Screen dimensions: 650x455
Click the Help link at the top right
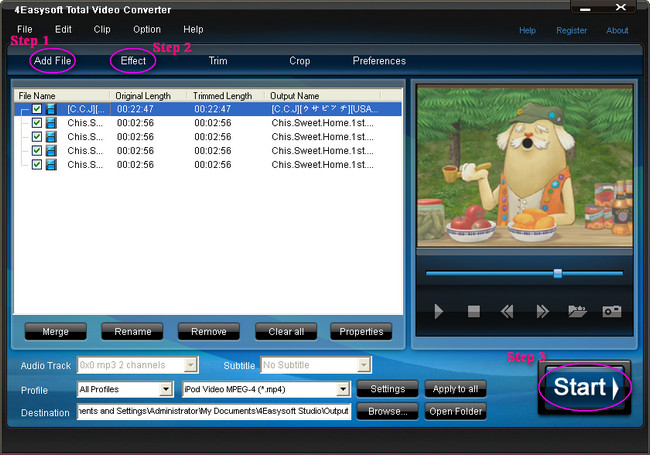527,30
